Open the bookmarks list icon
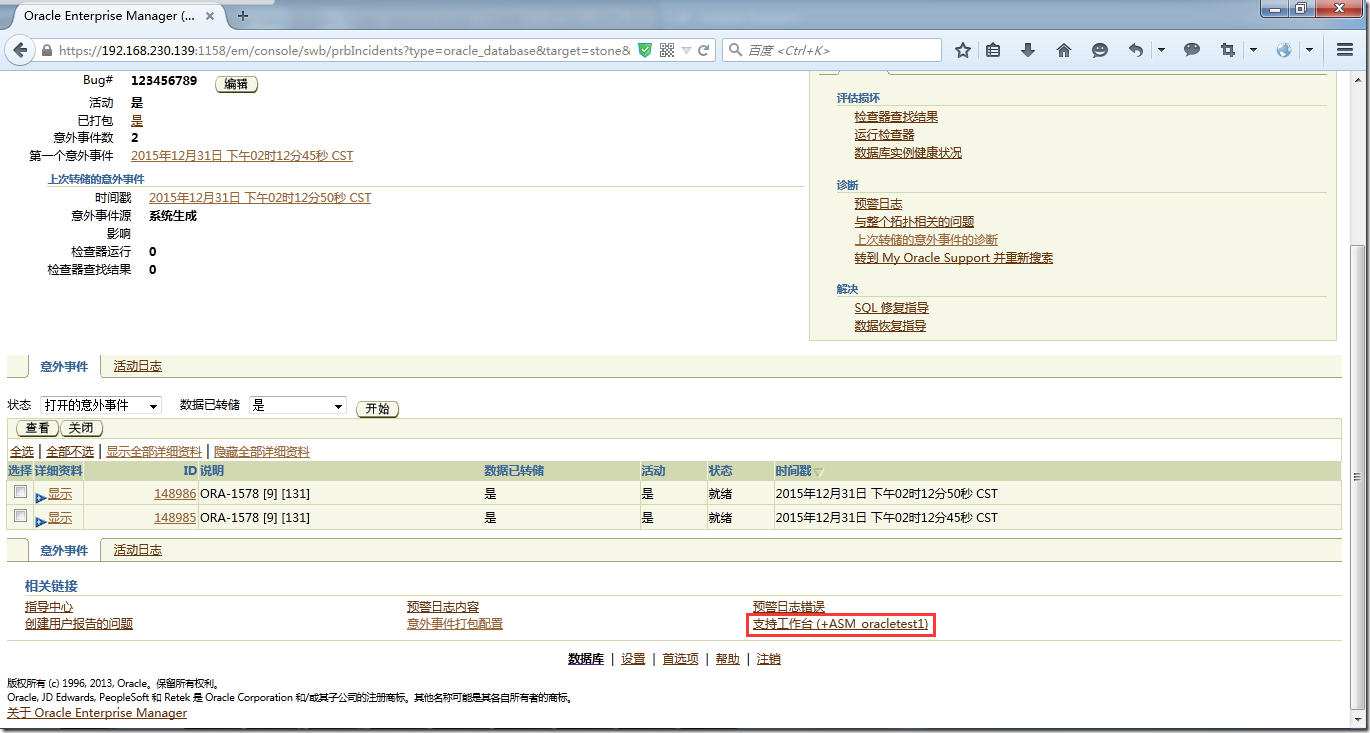The height and width of the screenshot is (733, 1370). click(993, 50)
